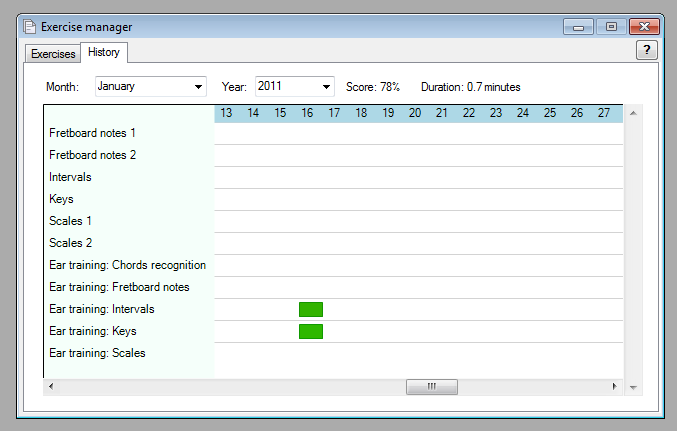
Task: Click the horizontal scrollbar left arrow
Action: click(x=51, y=386)
